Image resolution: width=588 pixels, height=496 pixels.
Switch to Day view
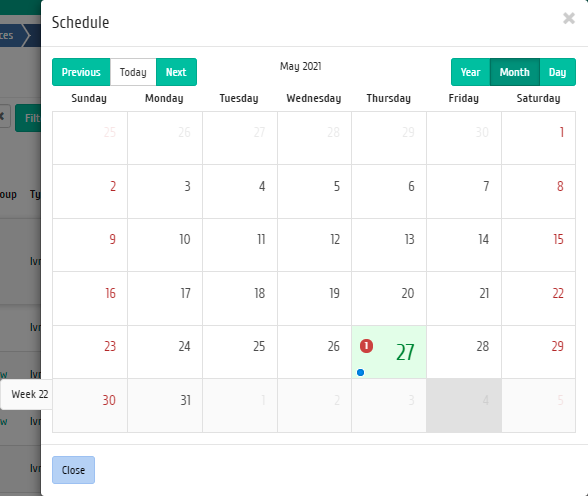(558, 72)
